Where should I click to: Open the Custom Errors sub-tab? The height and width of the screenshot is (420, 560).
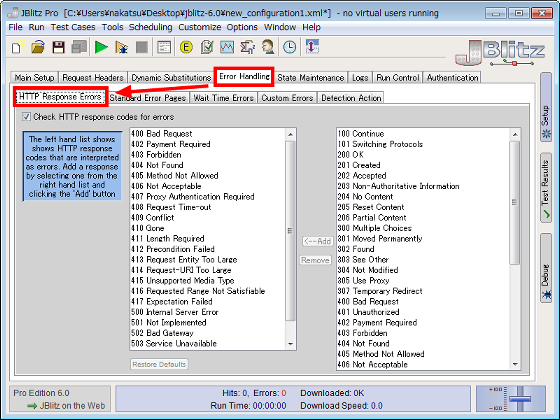tap(287, 98)
